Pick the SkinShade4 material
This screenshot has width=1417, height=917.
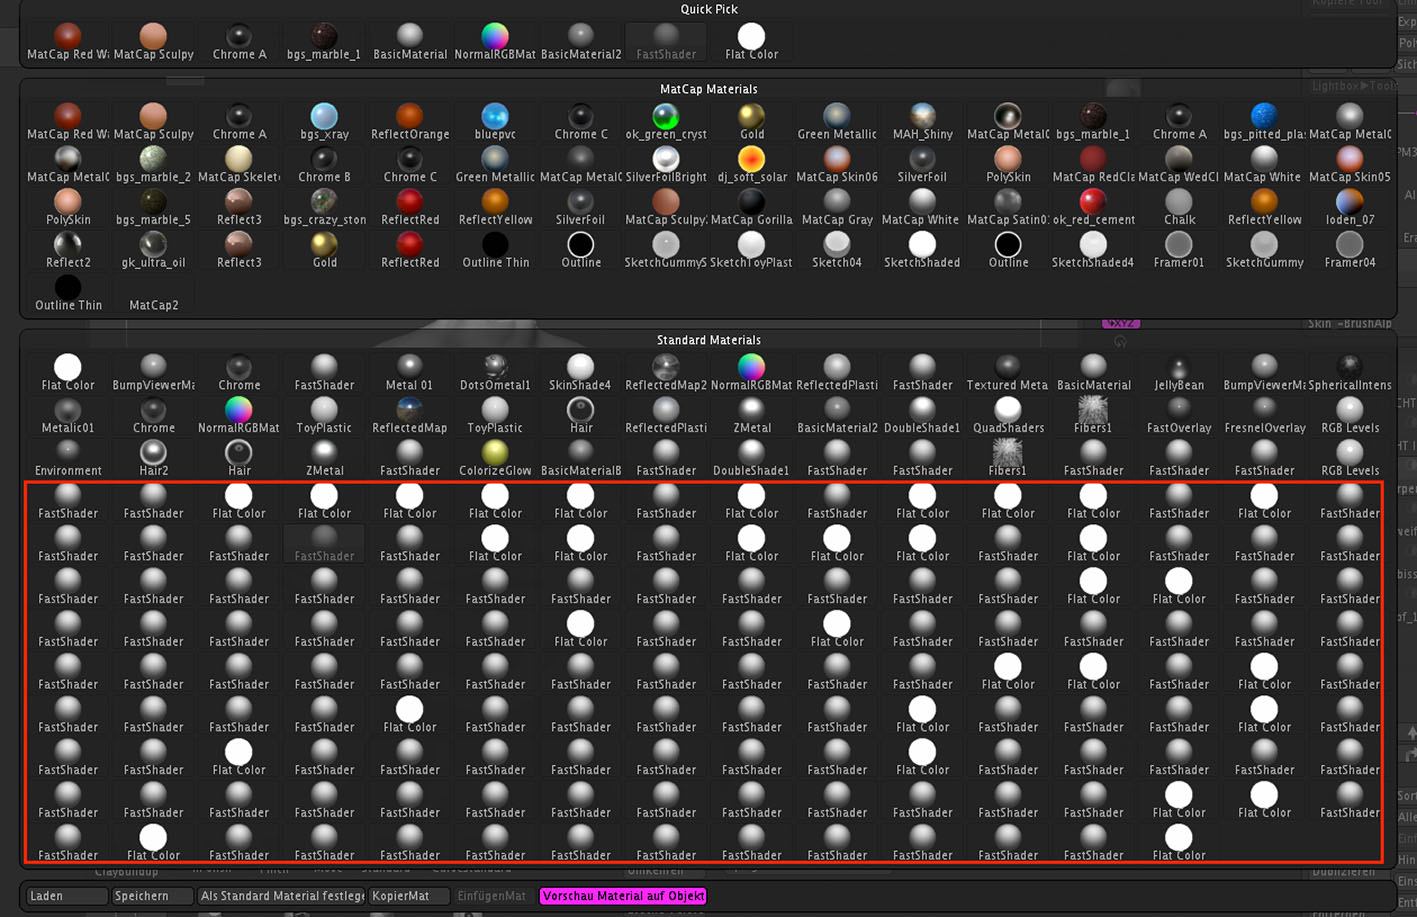[x=580, y=369]
